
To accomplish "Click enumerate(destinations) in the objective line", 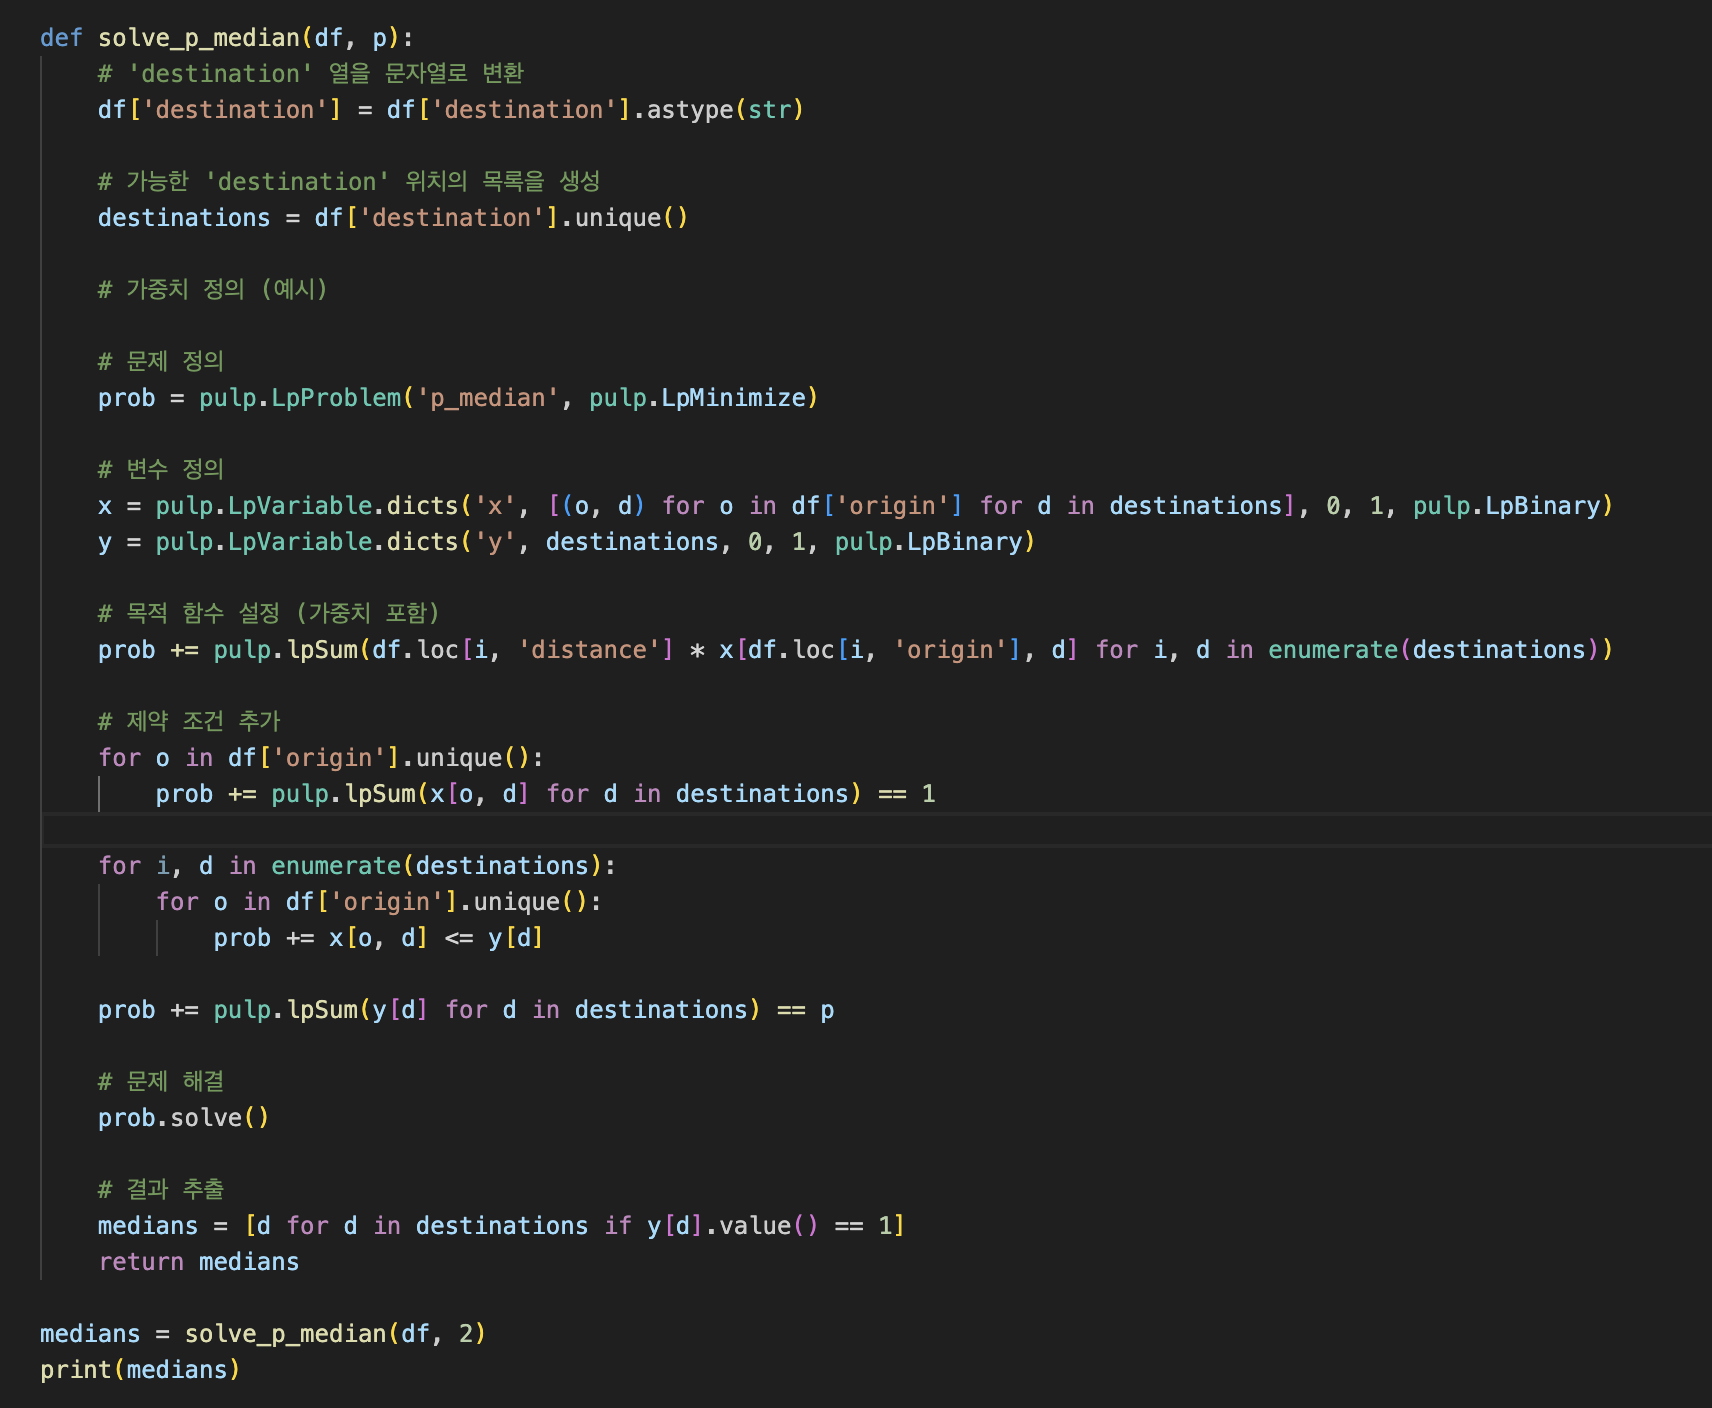I will click(x=1433, y=650).
